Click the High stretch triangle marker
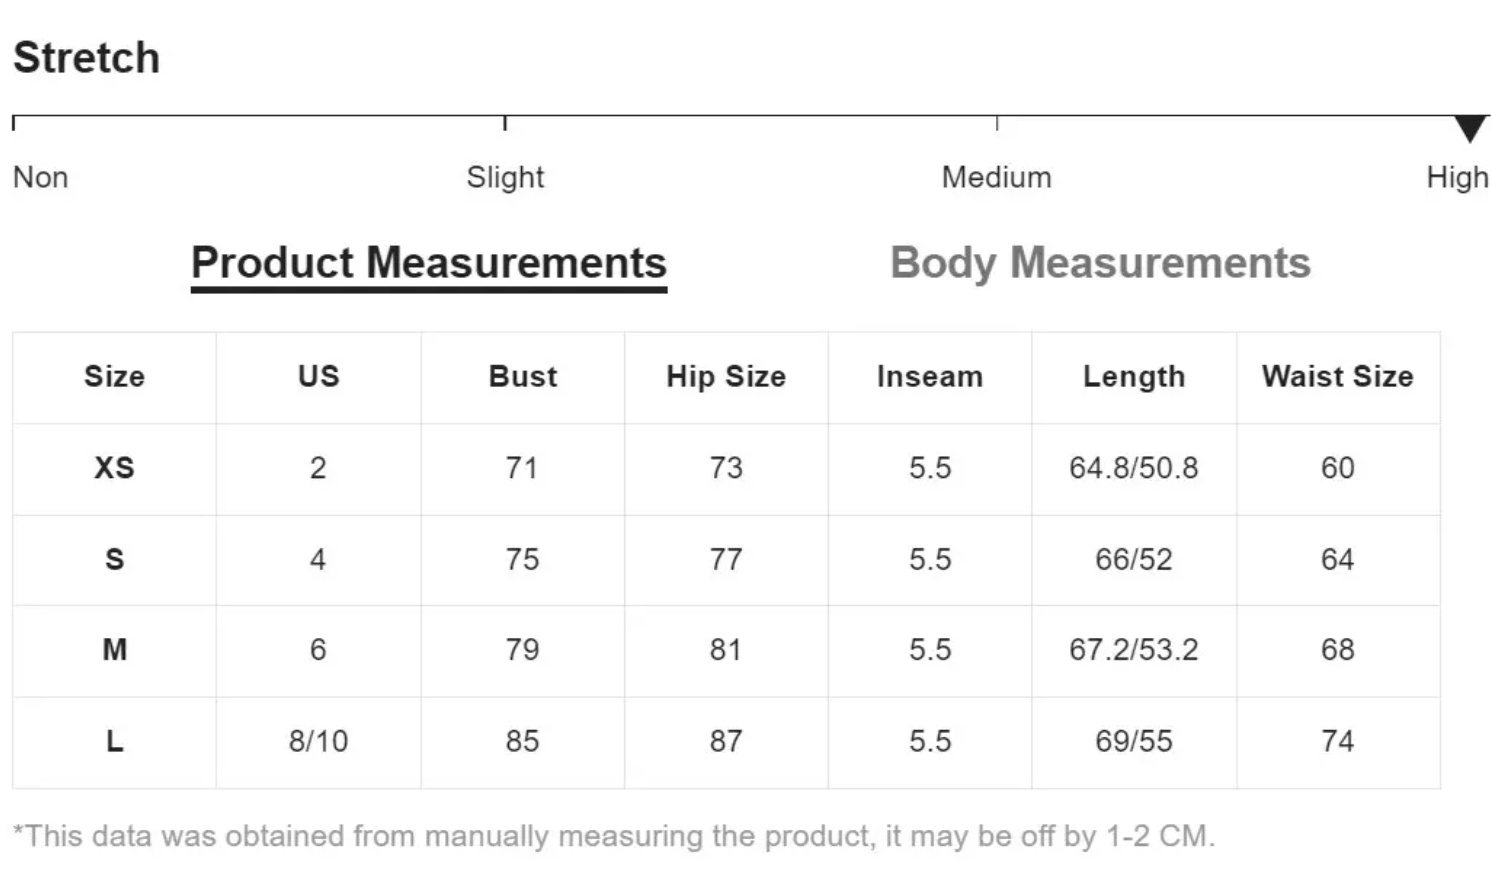 pos(1469,128)
